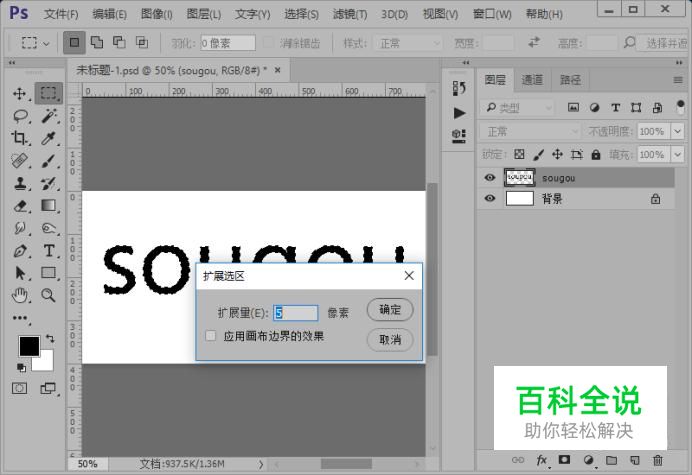Click the 扩展量 input field
Screen dimensions: 692x475
297,313
